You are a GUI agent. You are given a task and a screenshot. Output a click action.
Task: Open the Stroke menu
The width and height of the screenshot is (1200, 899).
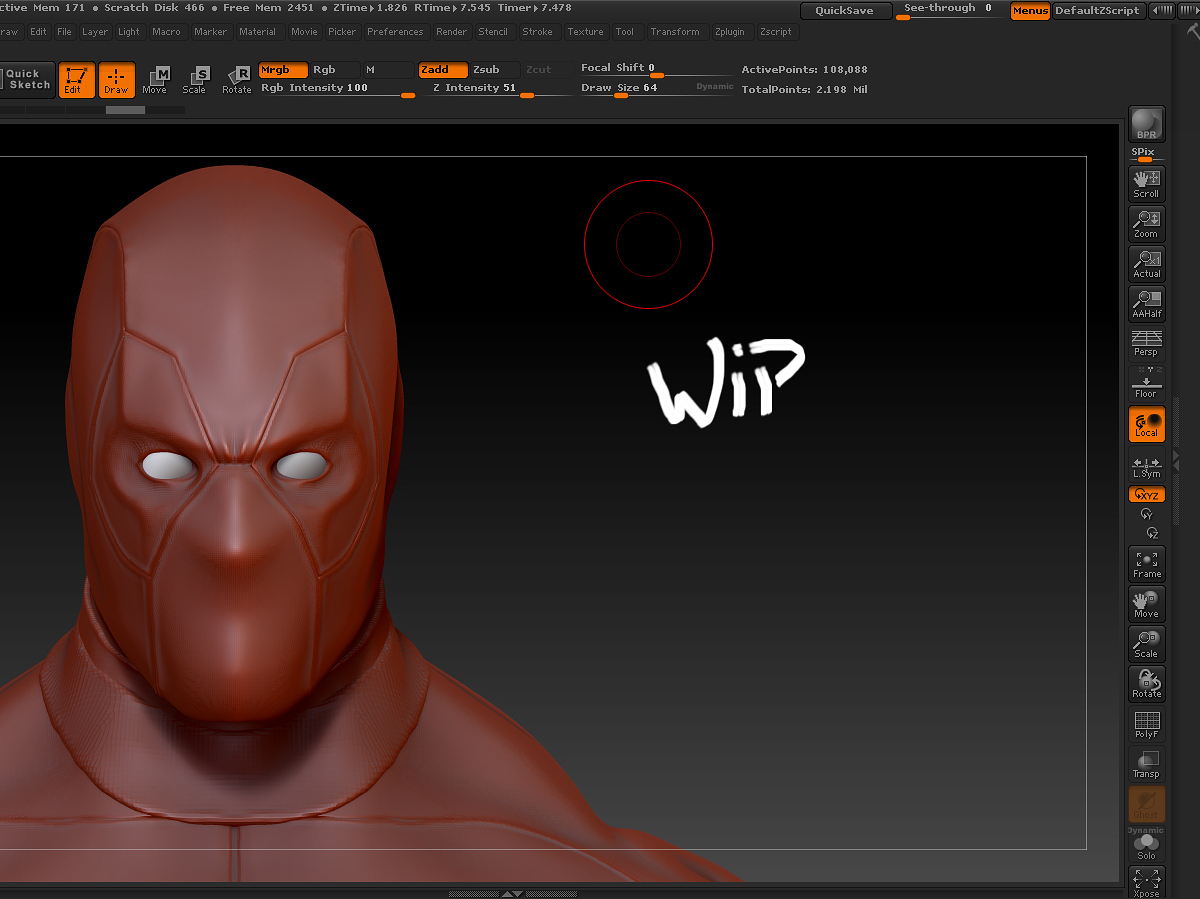click(x=537, y=32)
